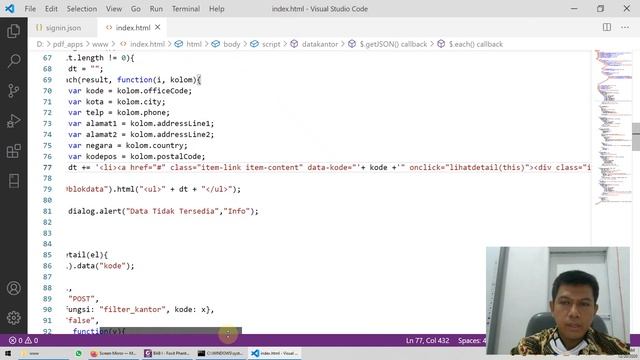Click the Ln 77, Col 432 status item

tap(427, 340)
